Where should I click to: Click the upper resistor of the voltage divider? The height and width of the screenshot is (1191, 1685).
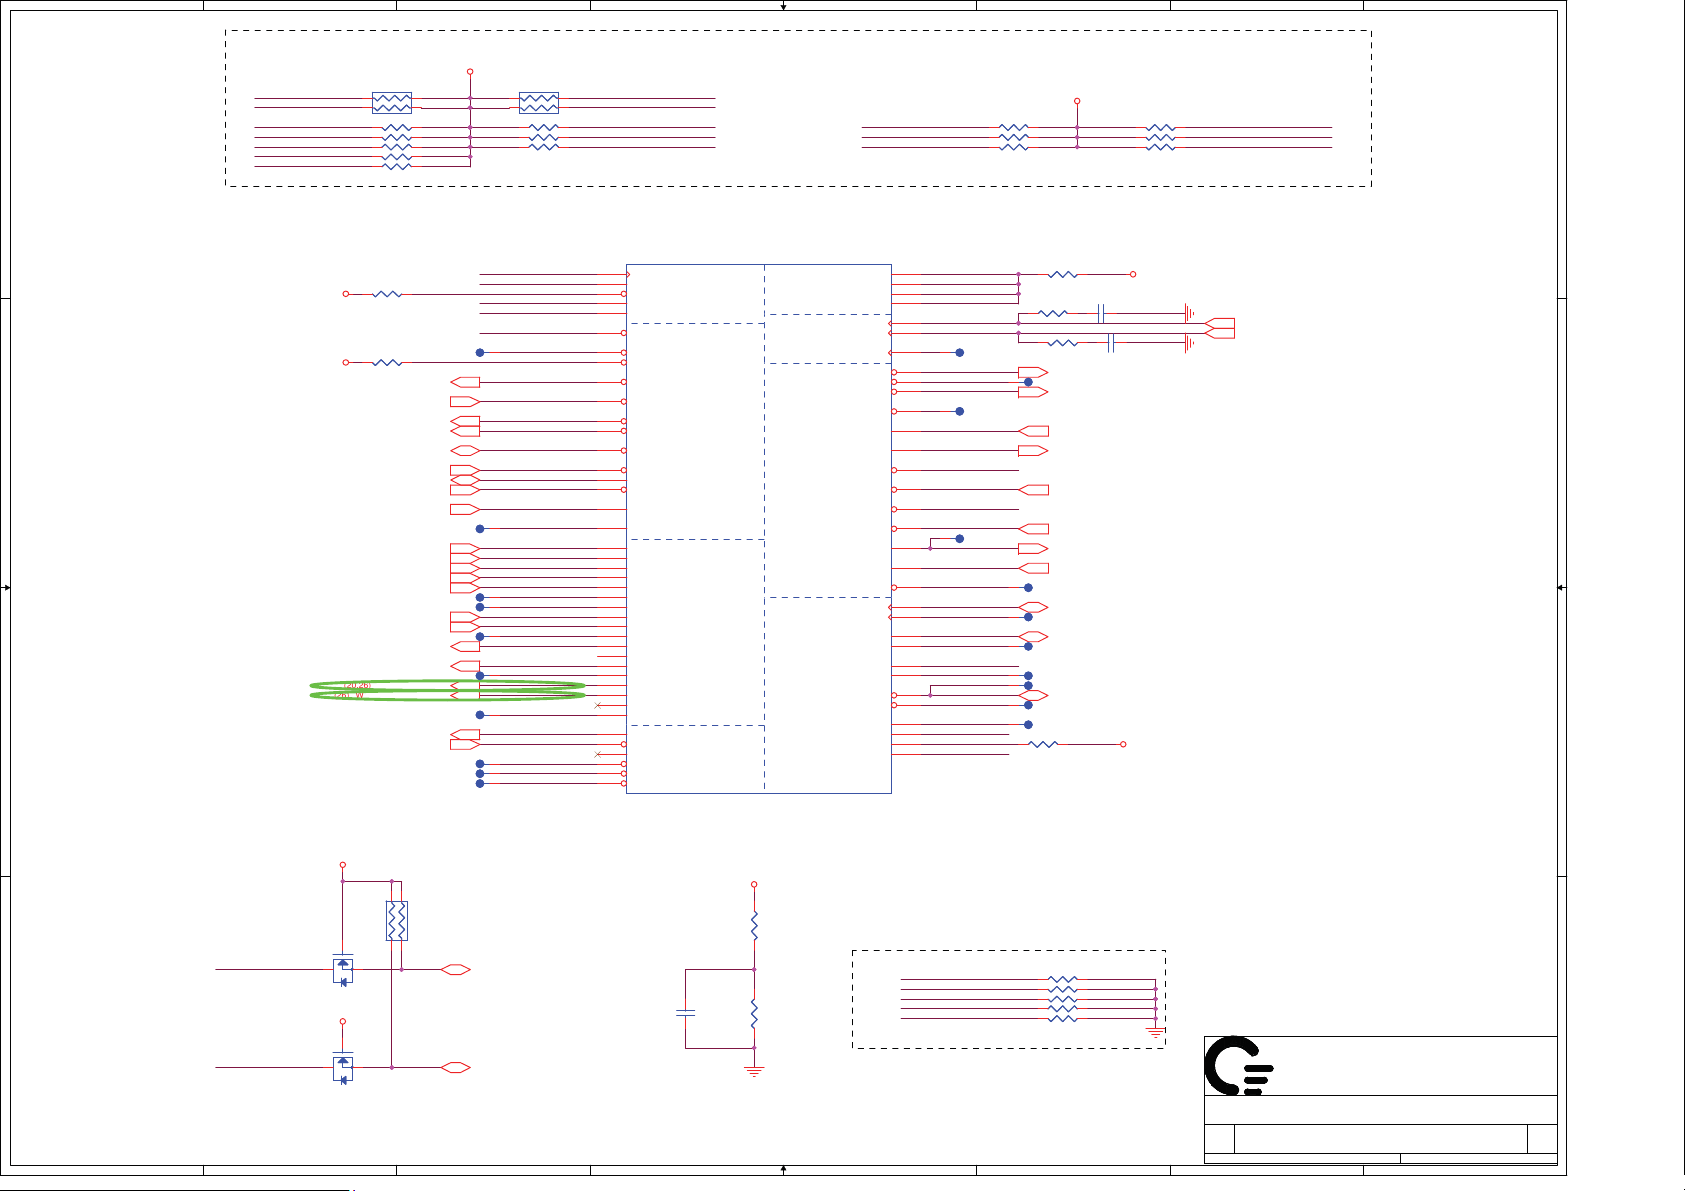[x=754, y=926]
